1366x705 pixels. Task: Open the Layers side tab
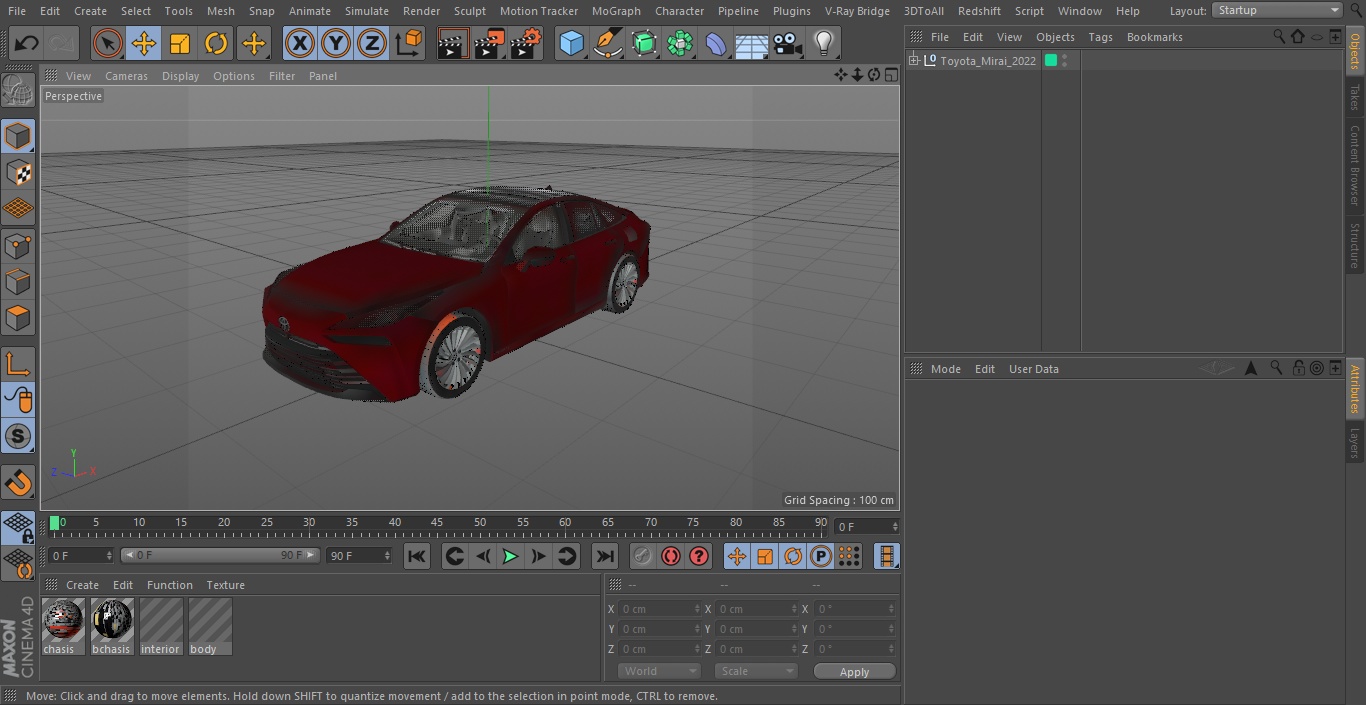click(1355, 443)
